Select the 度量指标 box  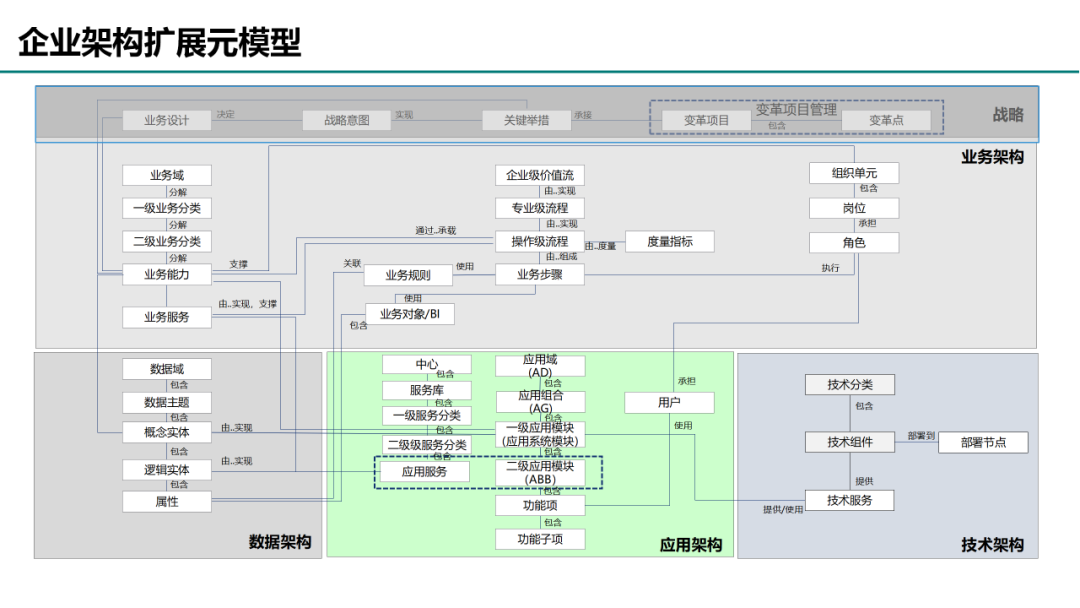tap(669, 241)
